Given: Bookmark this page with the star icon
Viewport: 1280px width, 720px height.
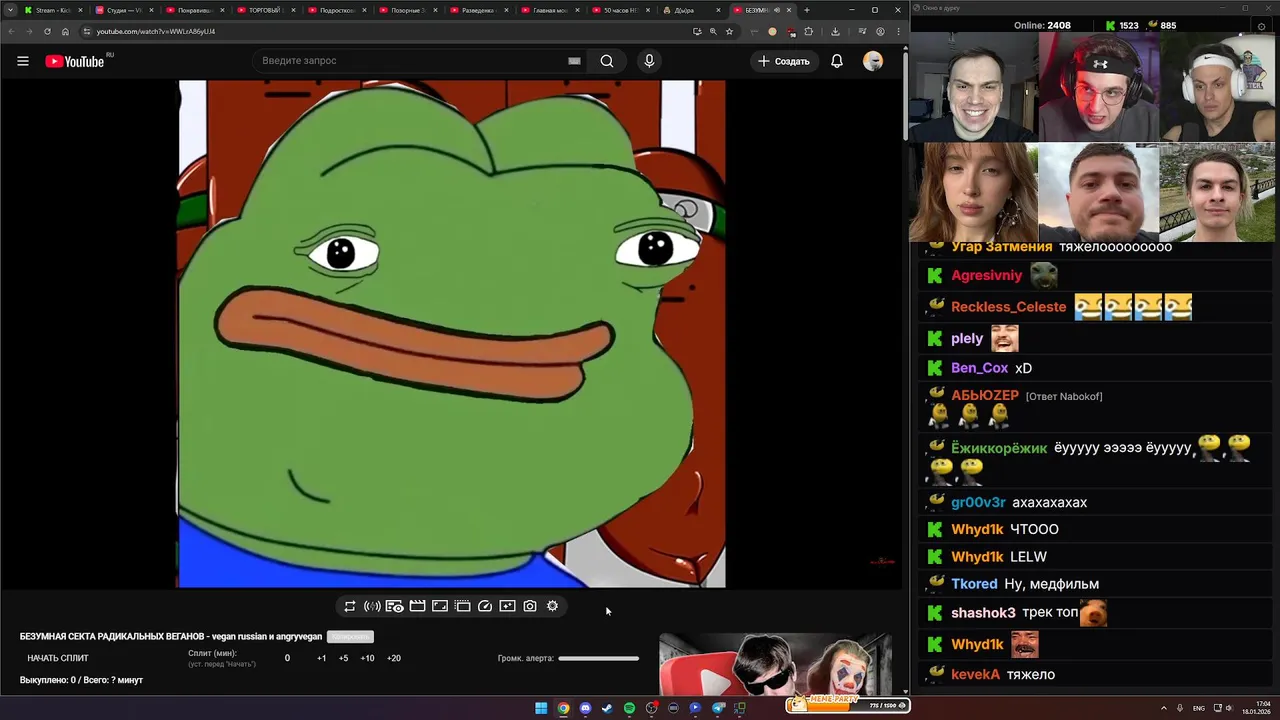Looking at the screenshot, I should click(729, 31).
